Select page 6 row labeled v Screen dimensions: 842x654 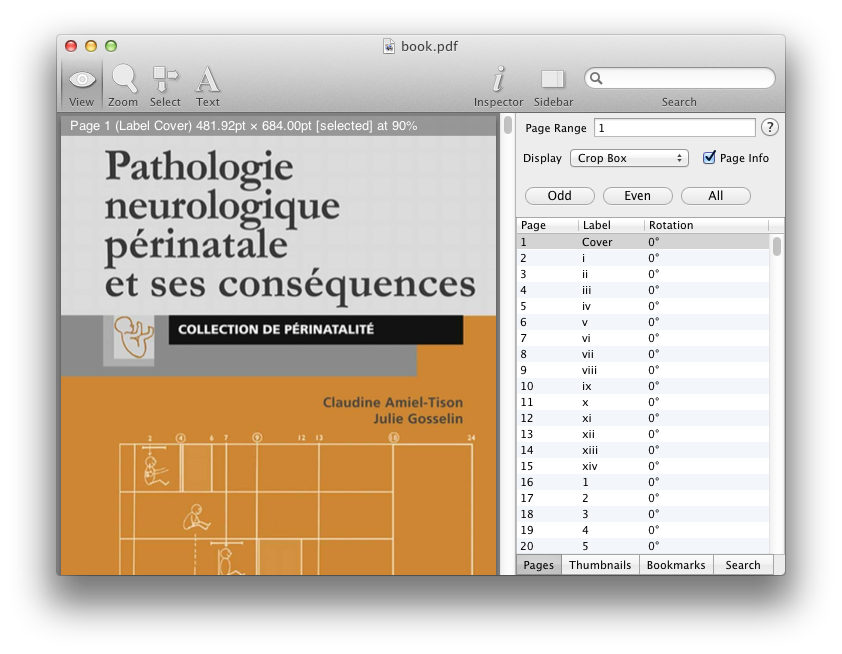tap(643, 322)
